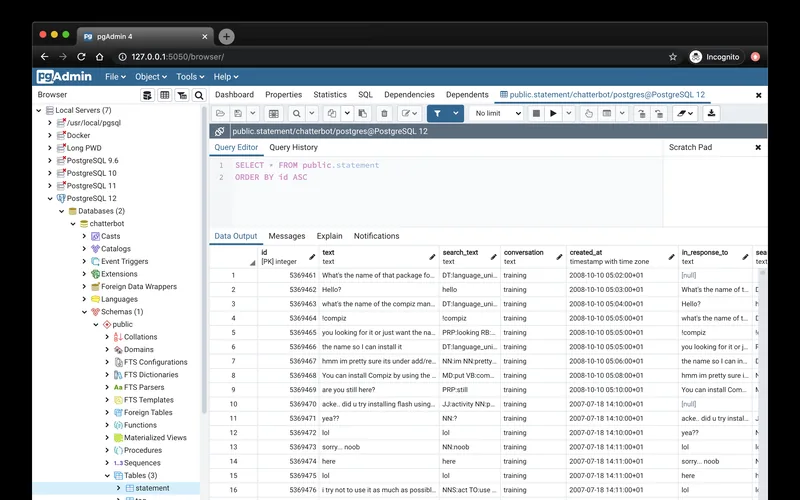Open the Query Tool from Browser panel
Image resolution: width=800 pixels, height=500 pixels.
pyautogui.click(x=147, y=95)
